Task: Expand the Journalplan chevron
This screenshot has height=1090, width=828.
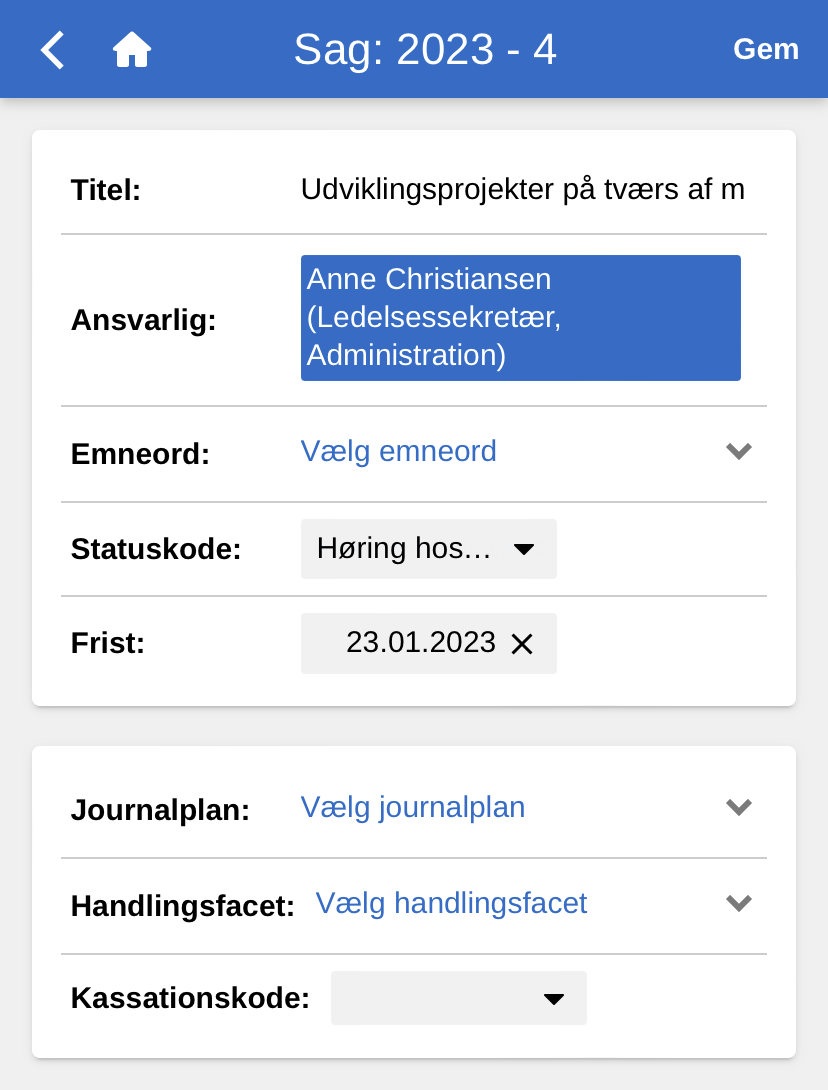Action: click(x=738, y=808)
